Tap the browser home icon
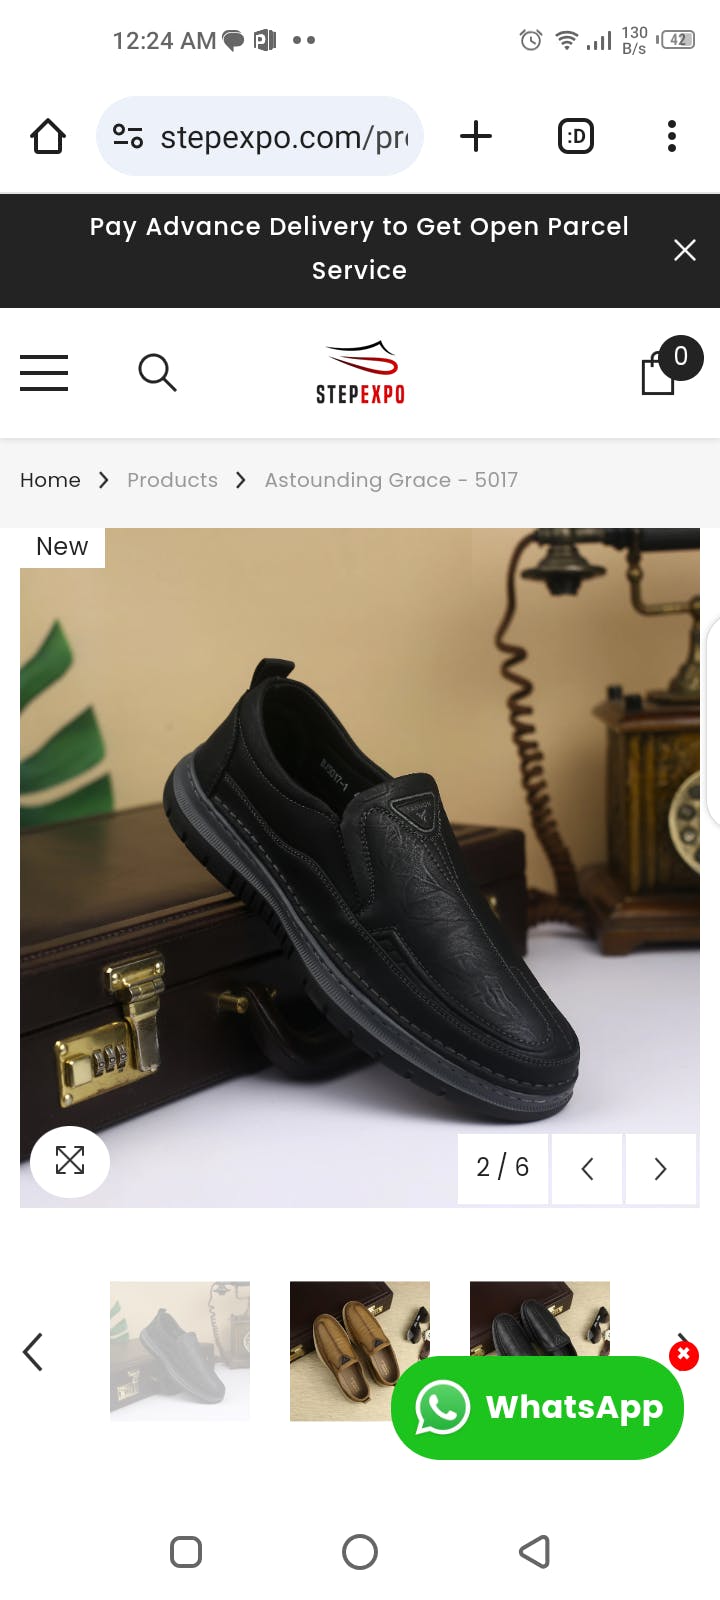 [48, 136]
